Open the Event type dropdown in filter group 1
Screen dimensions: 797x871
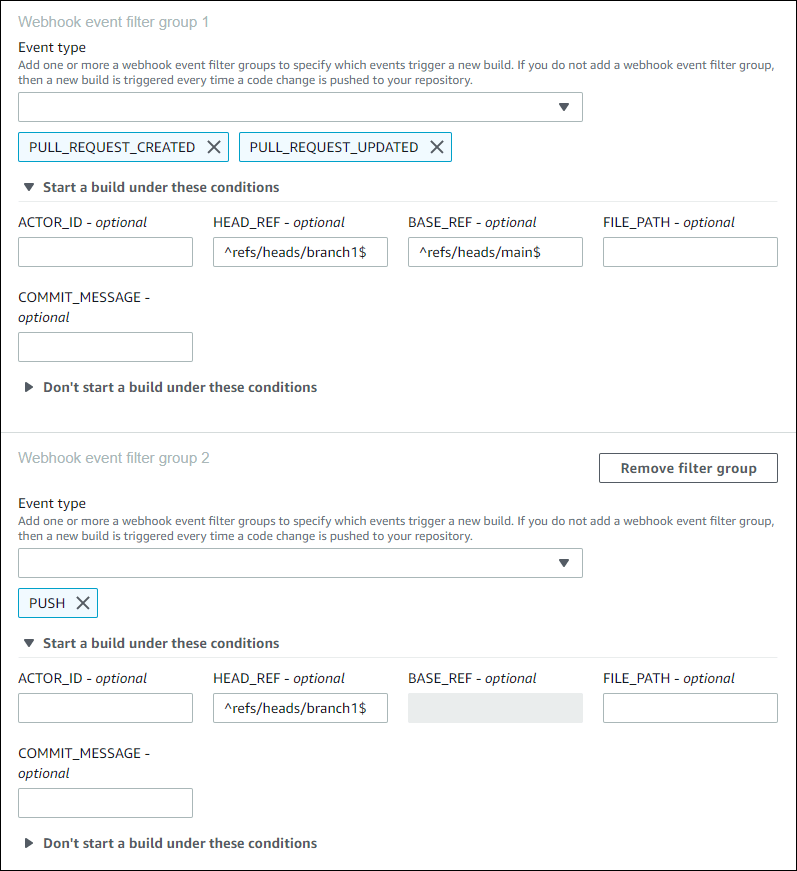[x=300, y=106]
